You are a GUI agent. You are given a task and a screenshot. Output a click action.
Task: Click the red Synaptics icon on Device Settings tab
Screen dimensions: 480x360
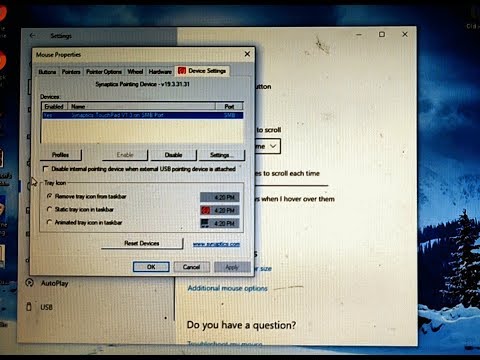(x=182, y=71)
